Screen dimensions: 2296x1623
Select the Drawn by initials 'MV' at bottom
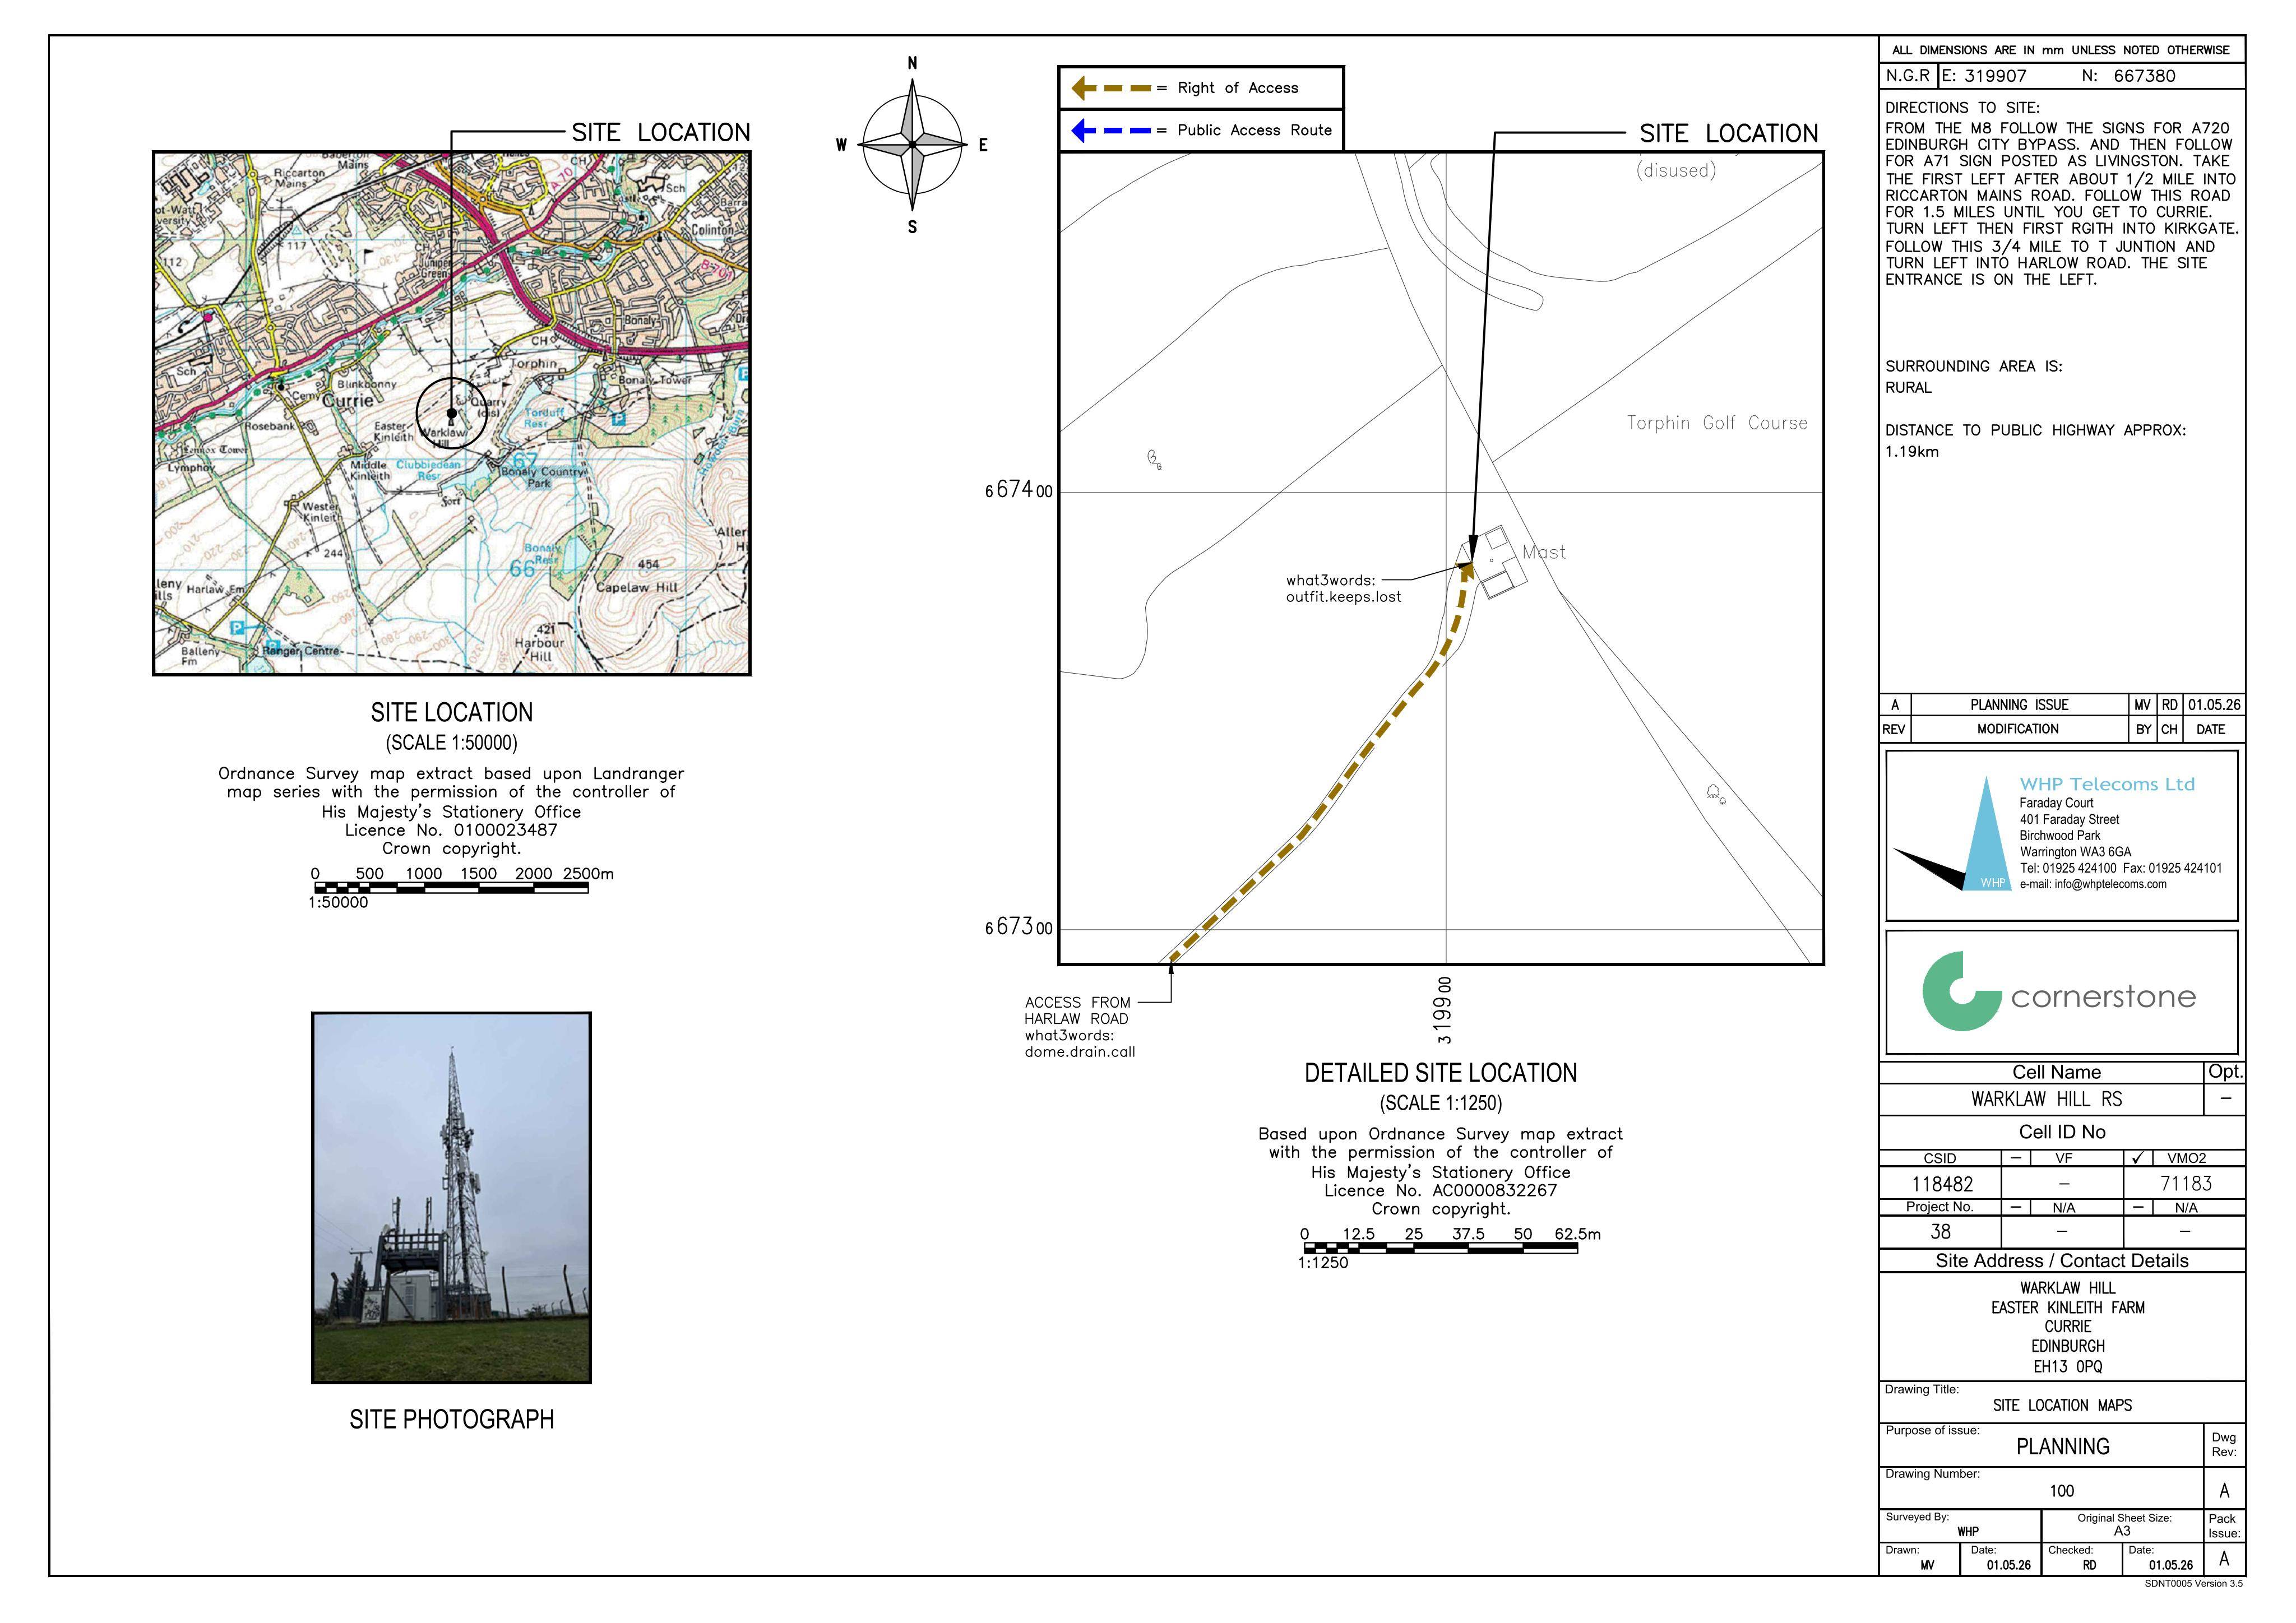tap(1927, 1566)
